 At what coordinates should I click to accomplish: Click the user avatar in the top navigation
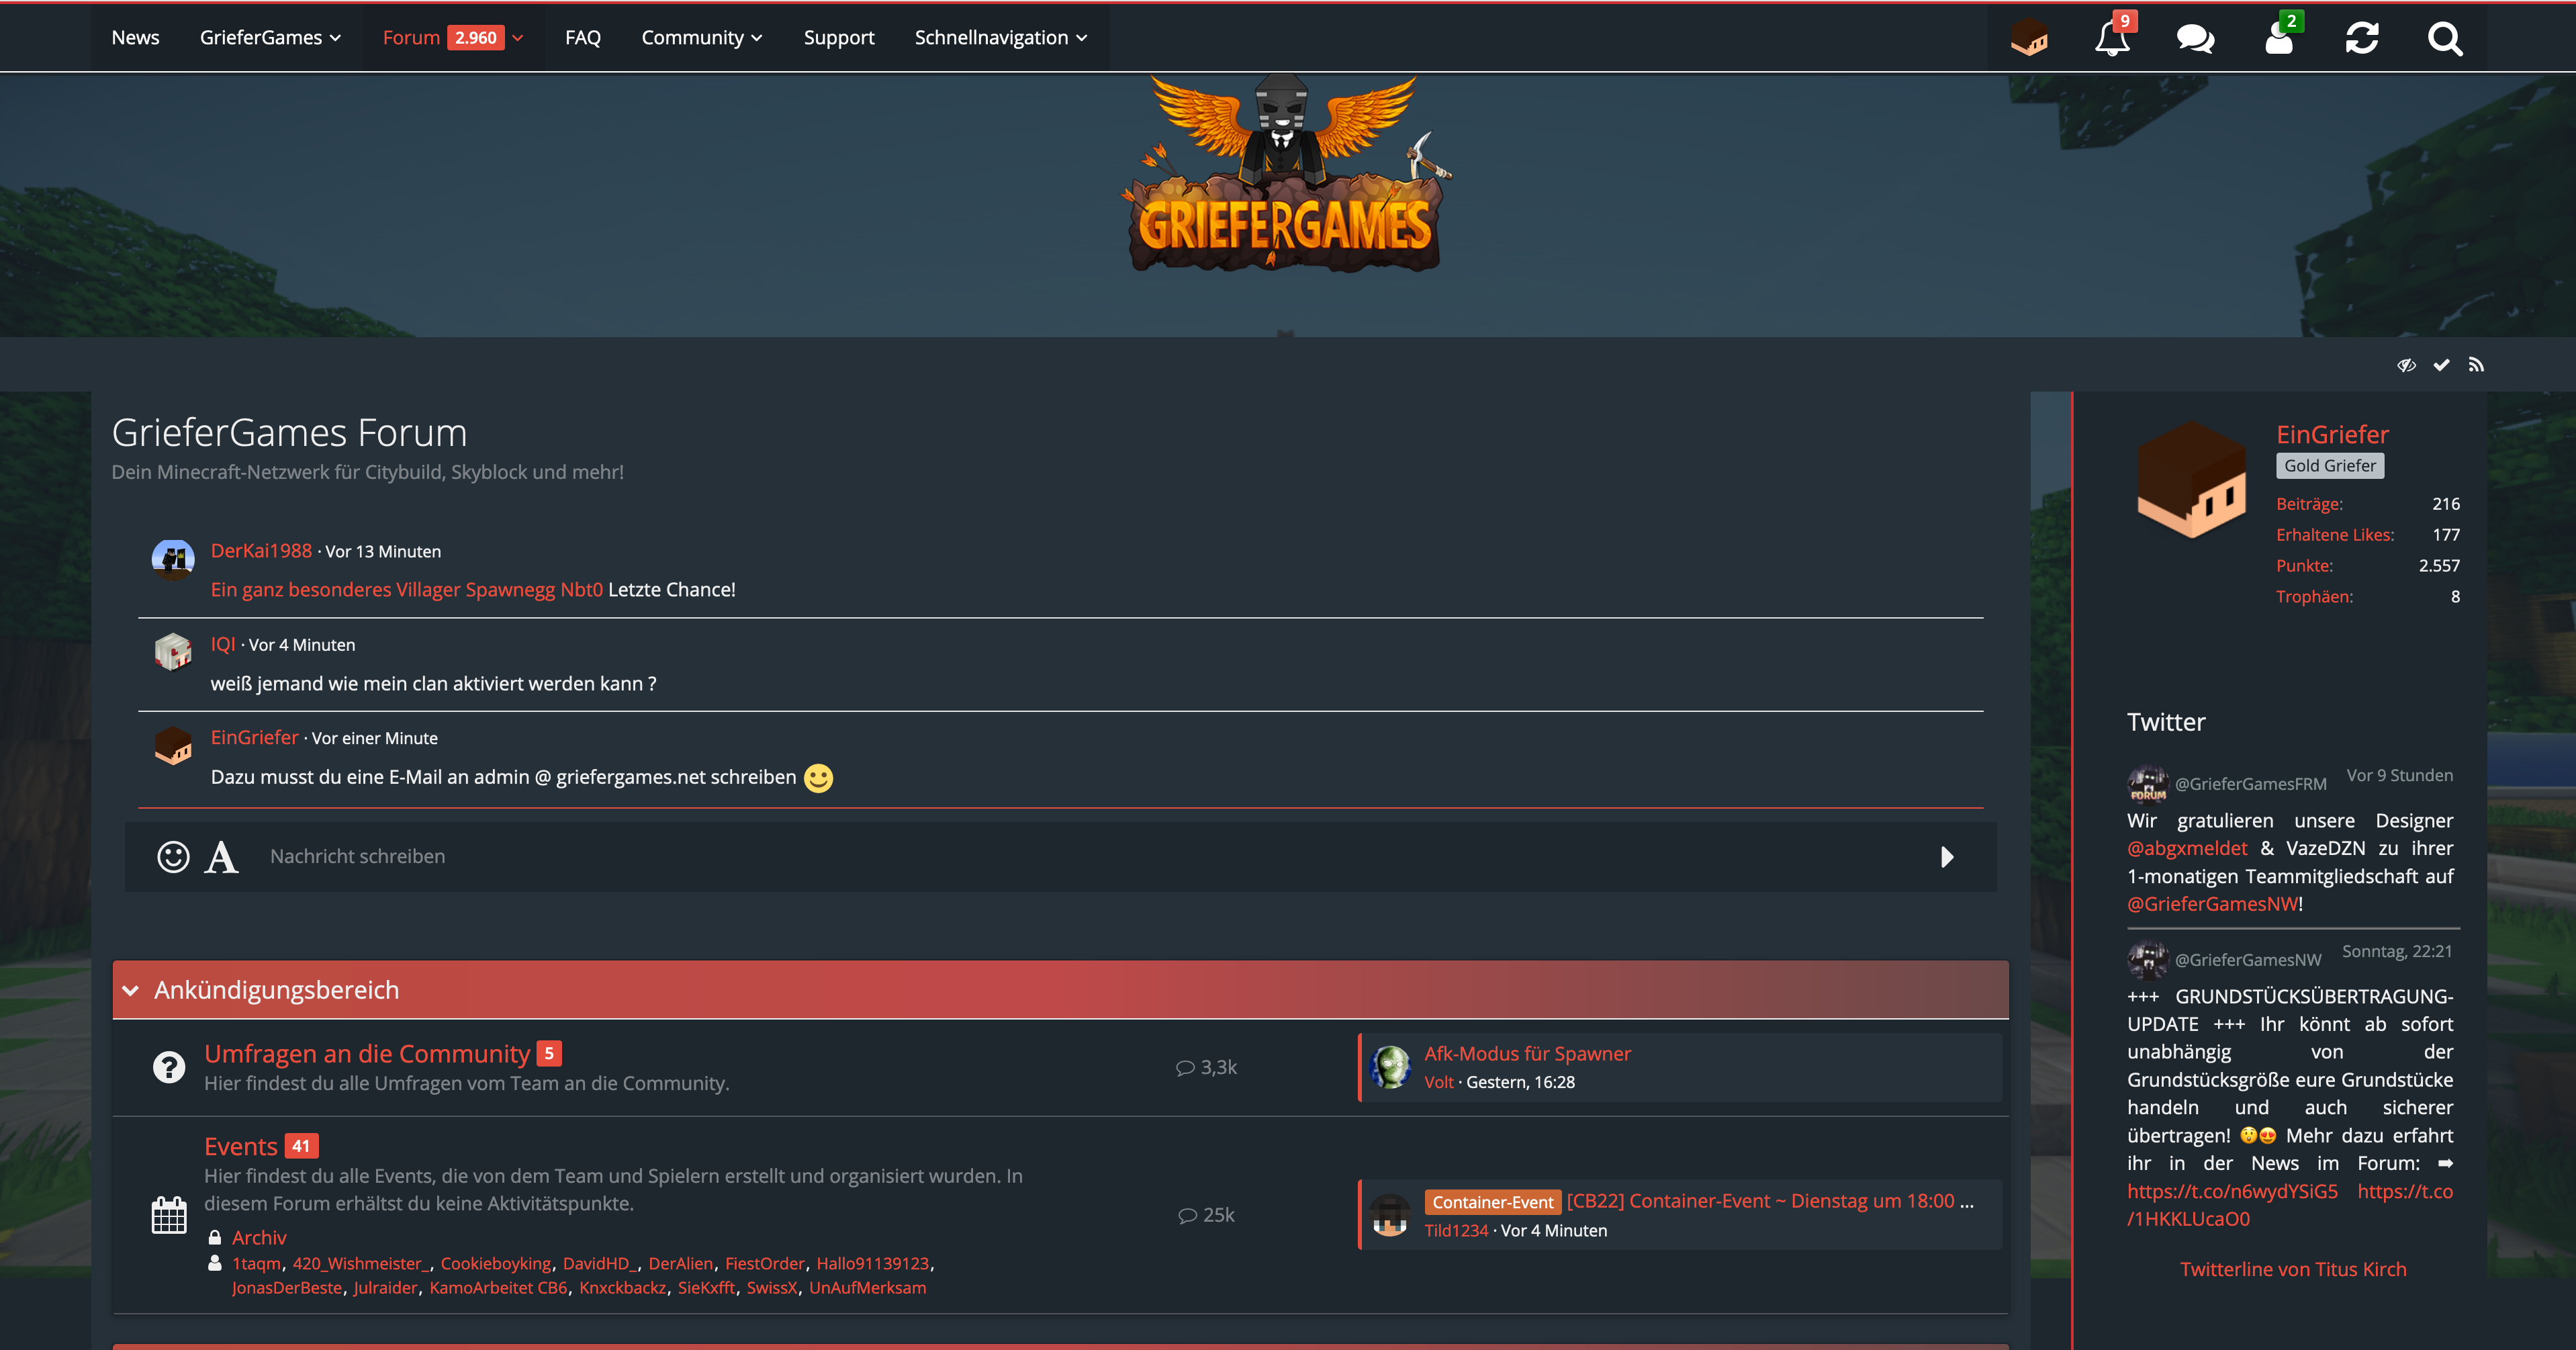(x=2029, y=38)
